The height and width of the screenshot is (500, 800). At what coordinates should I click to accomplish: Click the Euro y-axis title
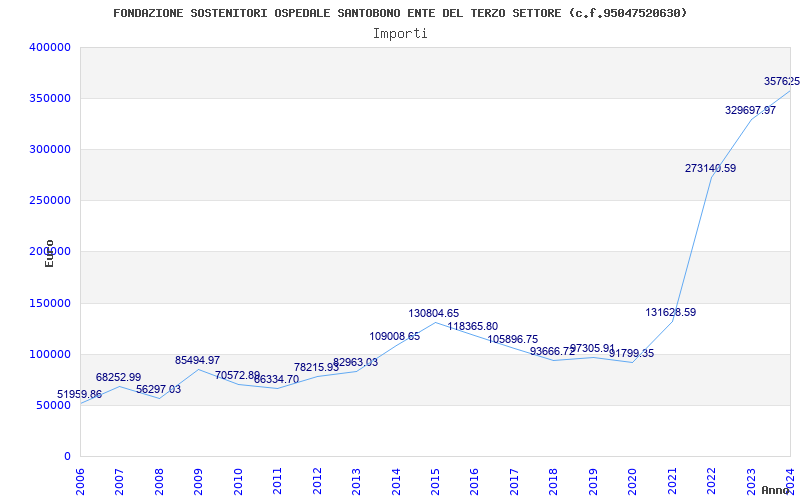click(x=49, y=253)
